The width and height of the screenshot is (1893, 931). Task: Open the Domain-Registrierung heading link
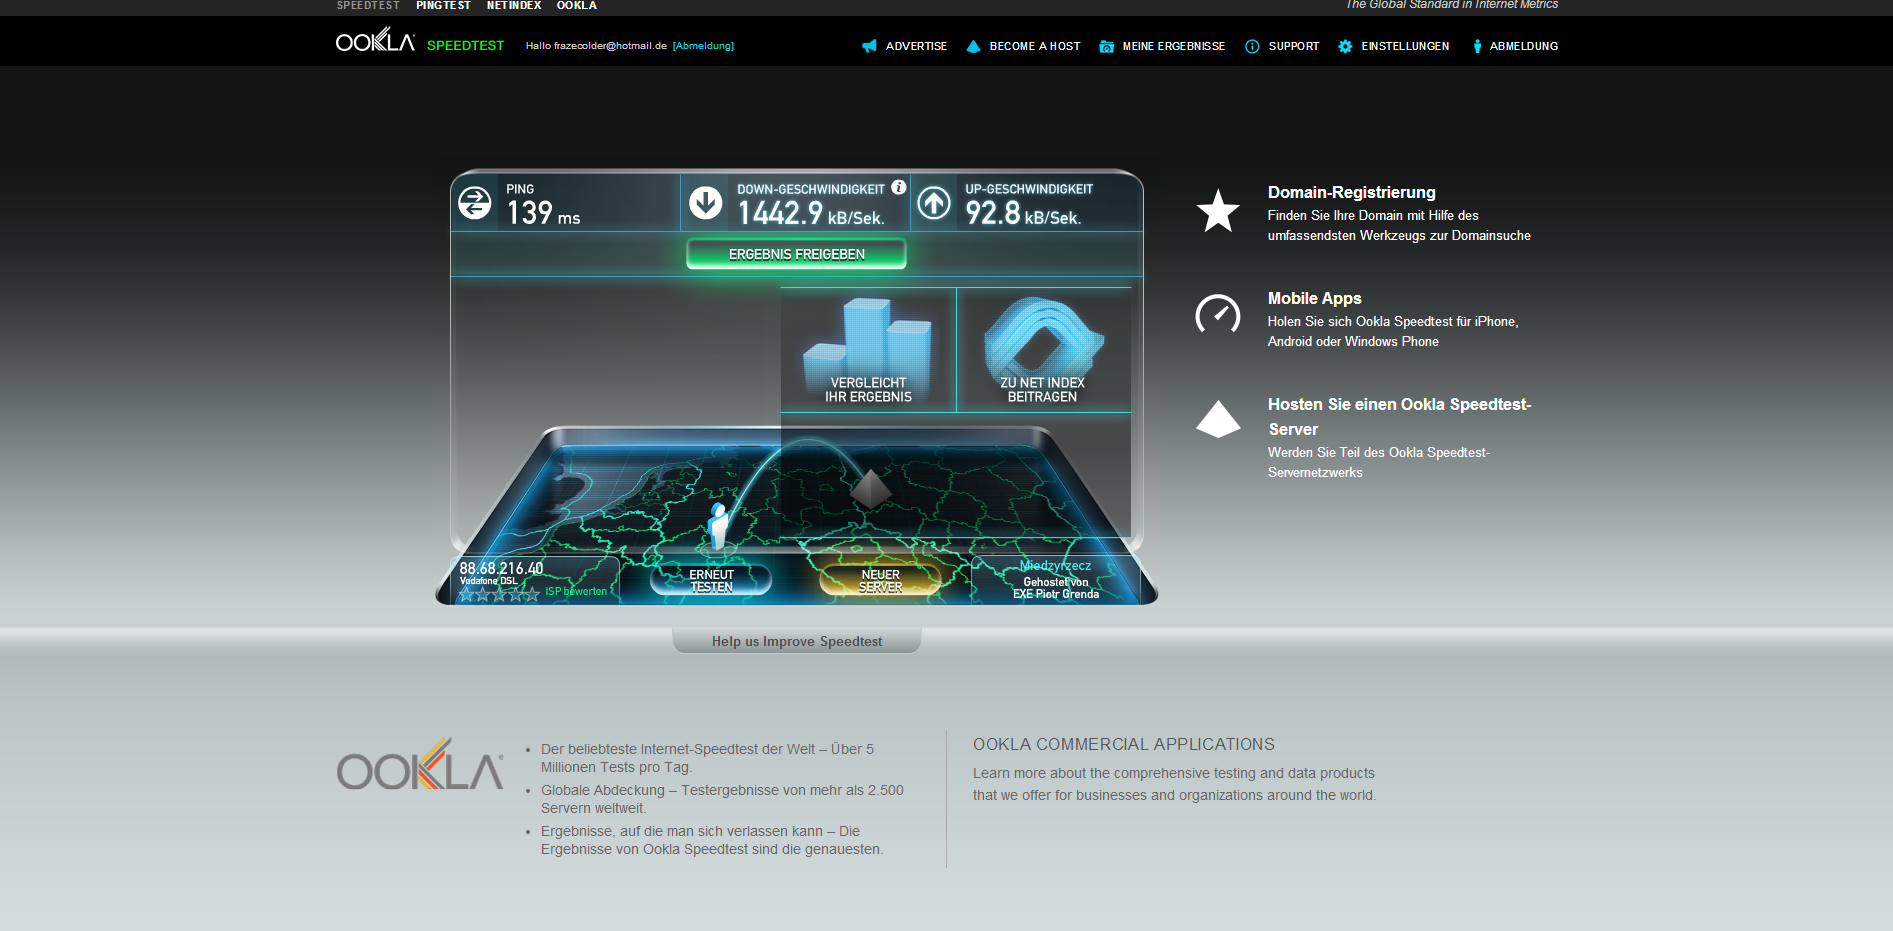coord(1351,192)
